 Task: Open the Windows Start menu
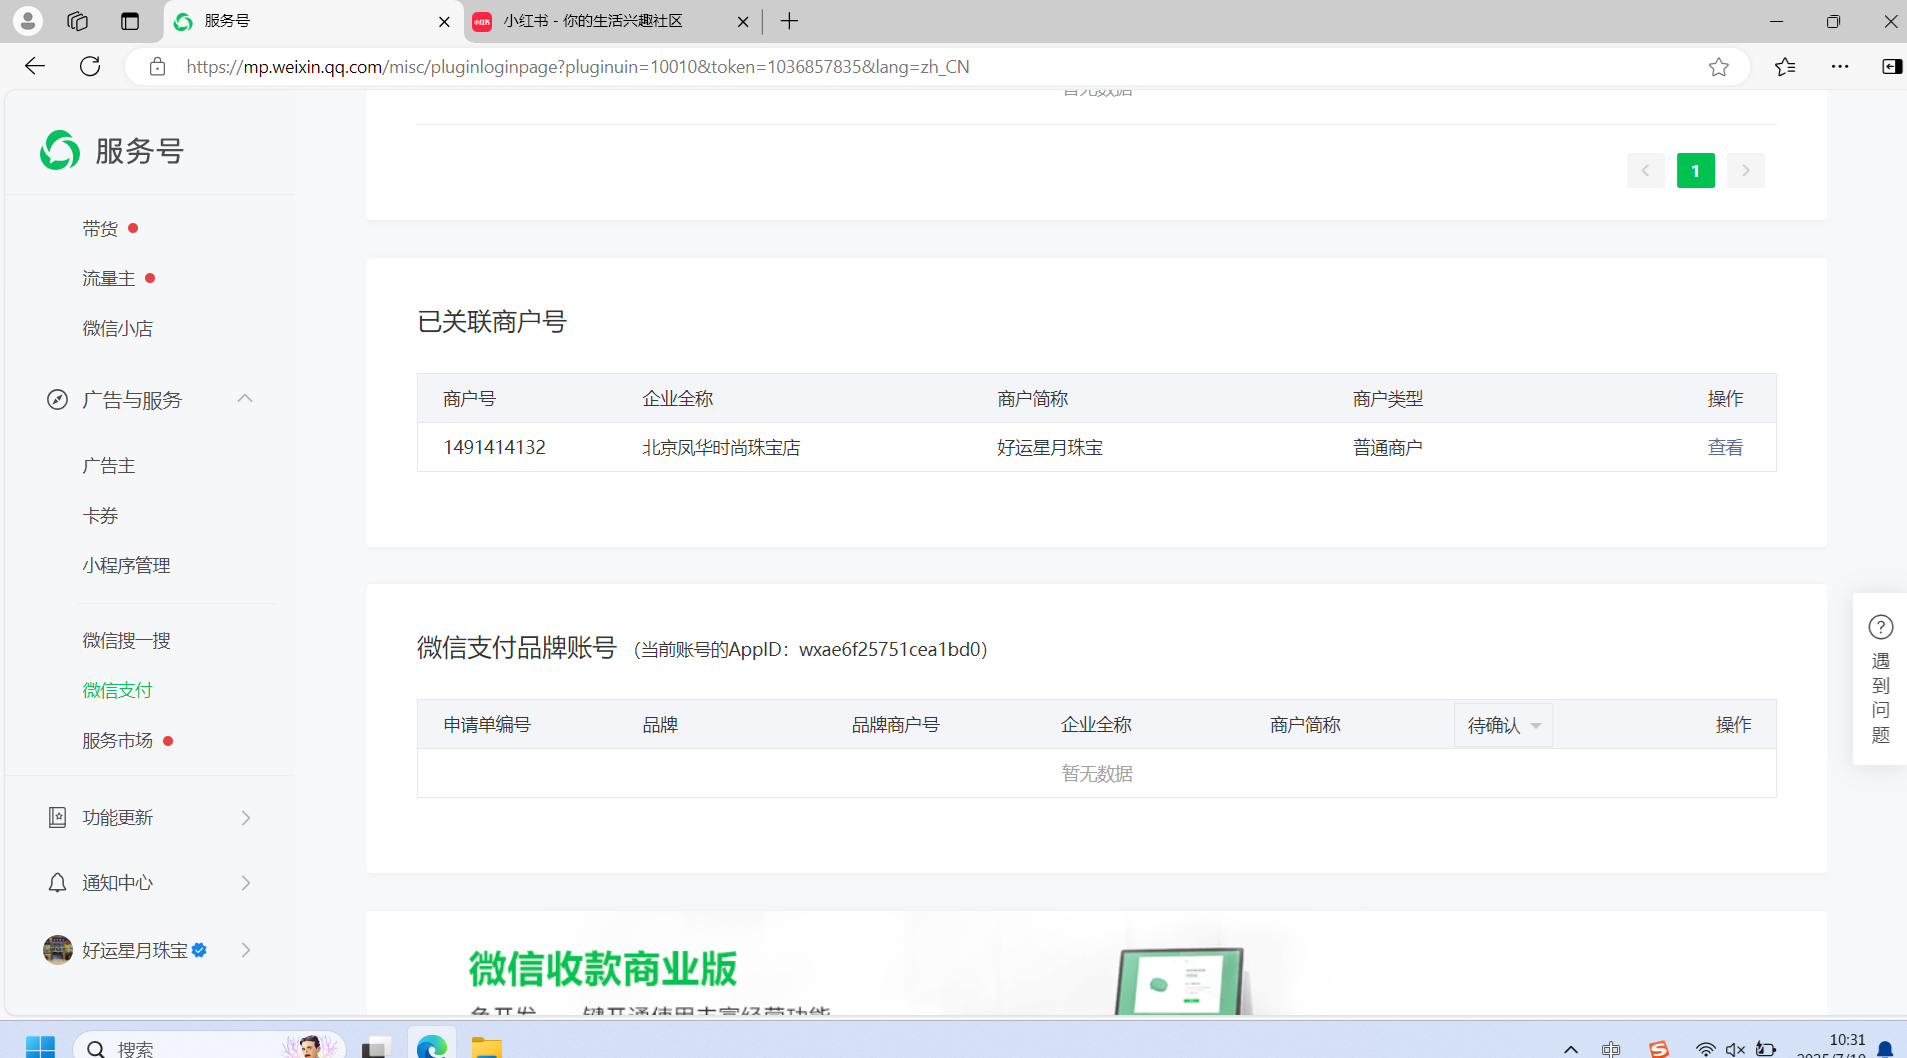point(40,1046)
